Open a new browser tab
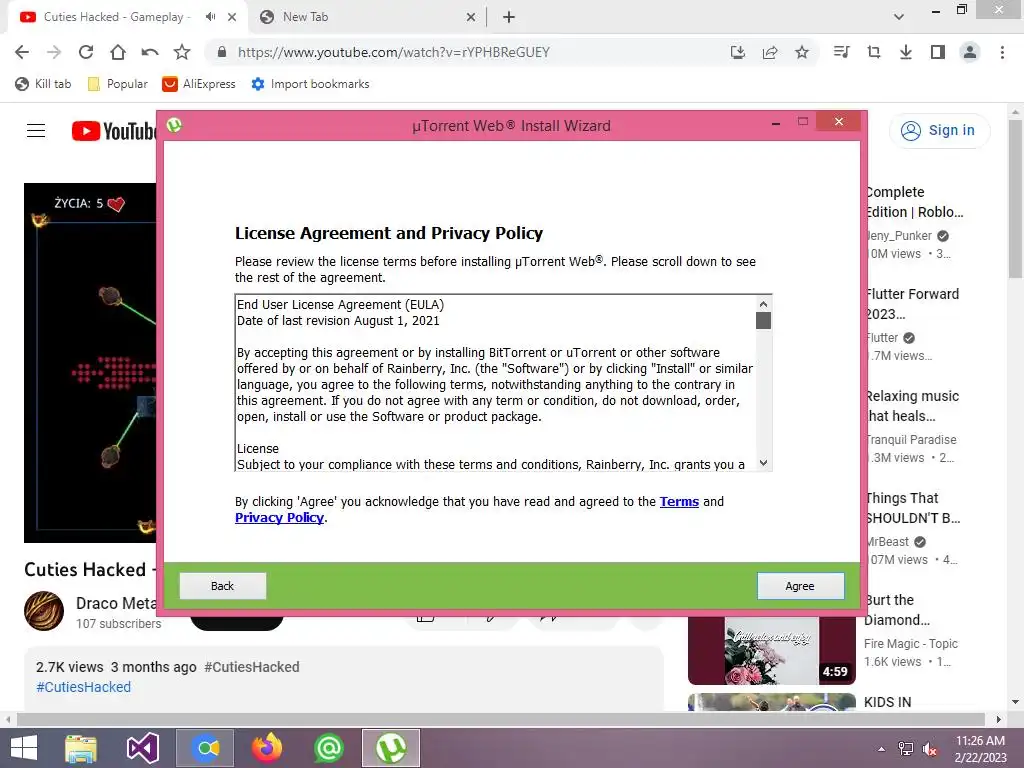The image size is (1024, 768). tap(509, 17)
